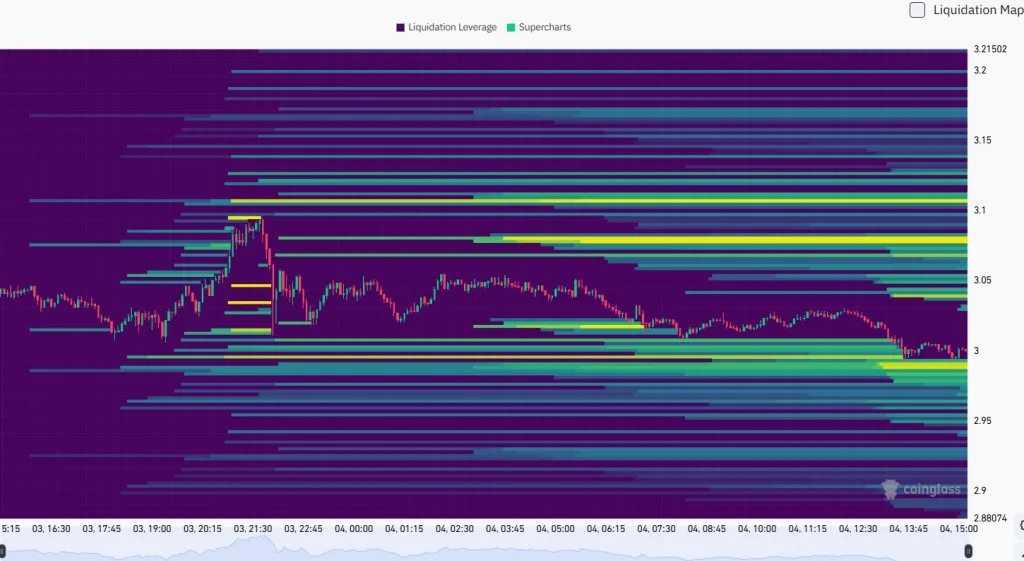
Task: Click the 2.88074 bottom price value
Action: 993,517
